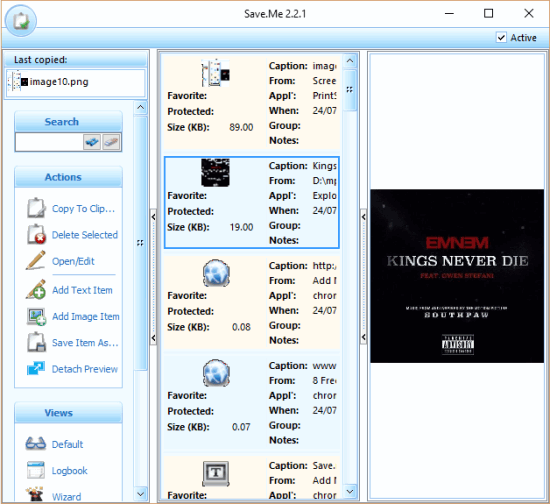
Task: Click the Last copied header
Action: [75, 60]
